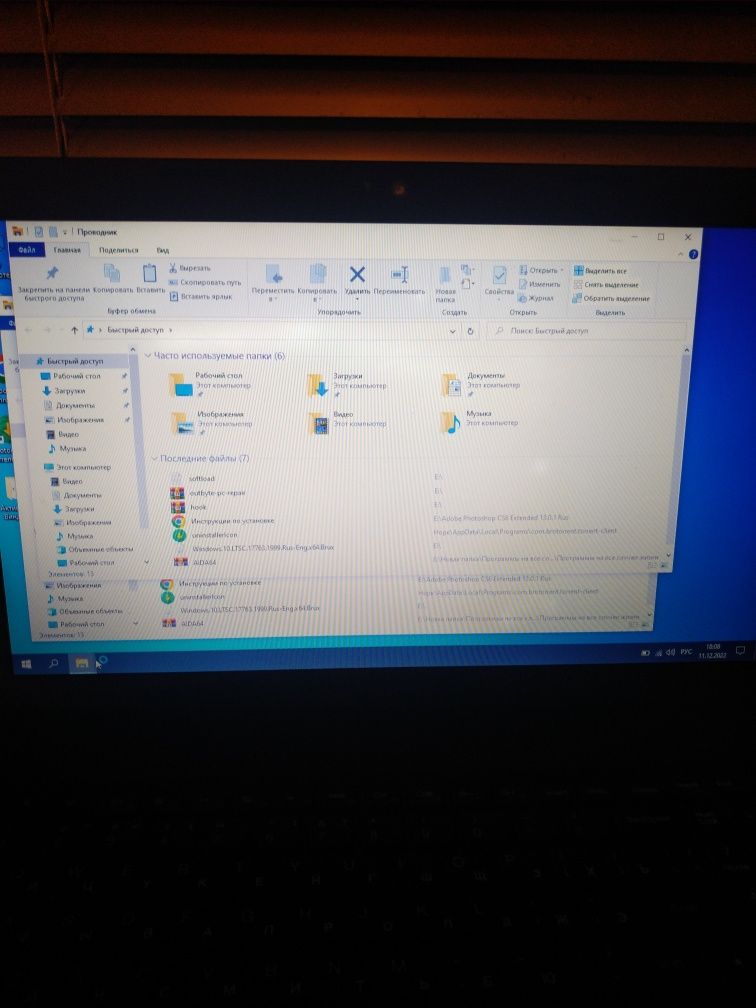Switch front window to details view icon
This screenshot has height=1008, width=756.
[652, 565]
